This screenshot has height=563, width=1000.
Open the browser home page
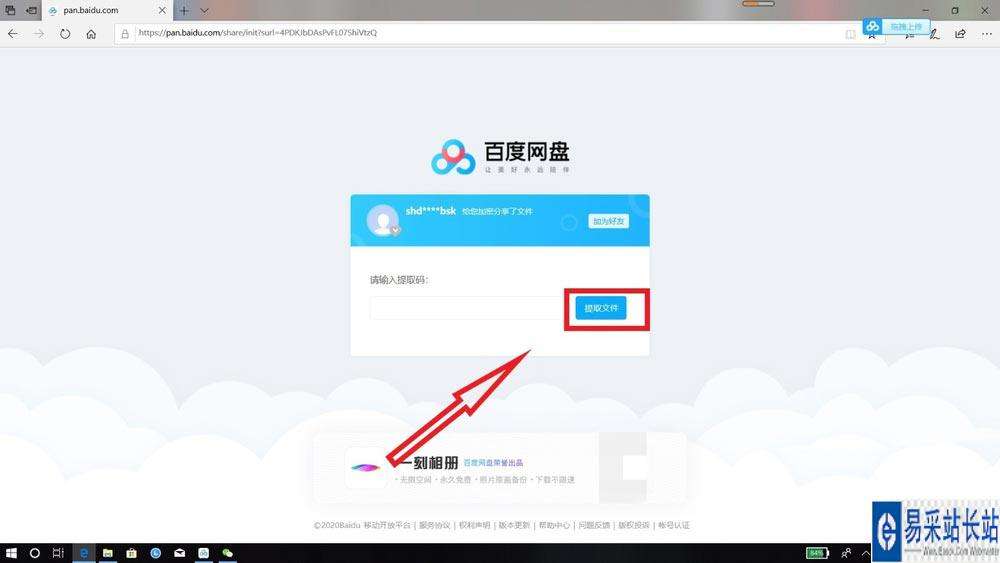click(x=91, y=34)
